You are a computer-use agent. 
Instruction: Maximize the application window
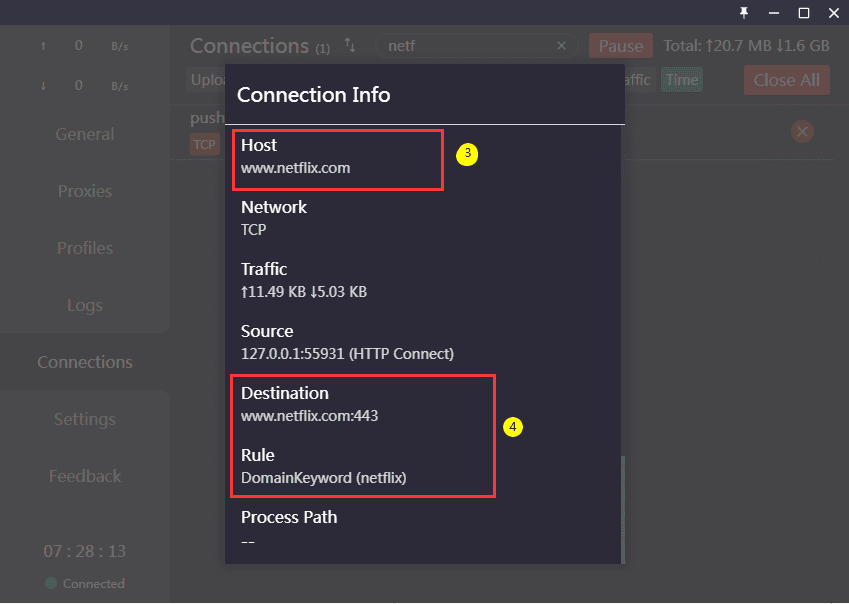click(804, 12)
